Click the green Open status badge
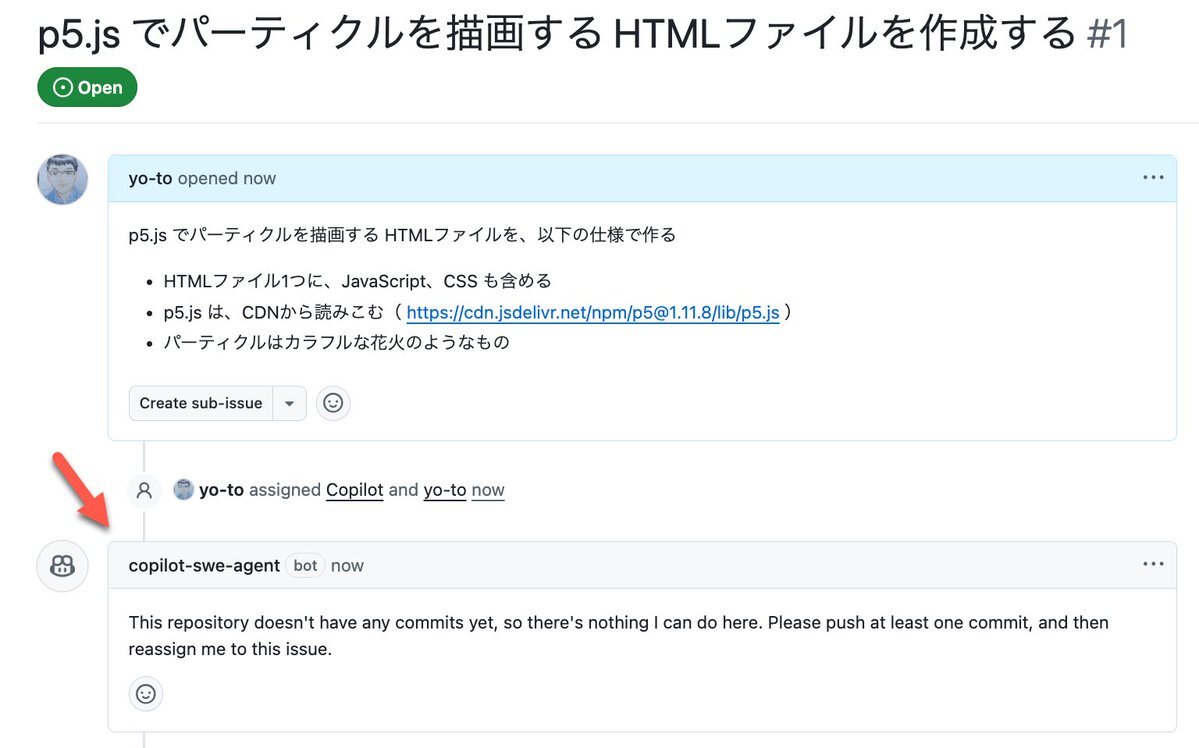The width and height of the screenshot is (1199, 748). tap(87, 87)
